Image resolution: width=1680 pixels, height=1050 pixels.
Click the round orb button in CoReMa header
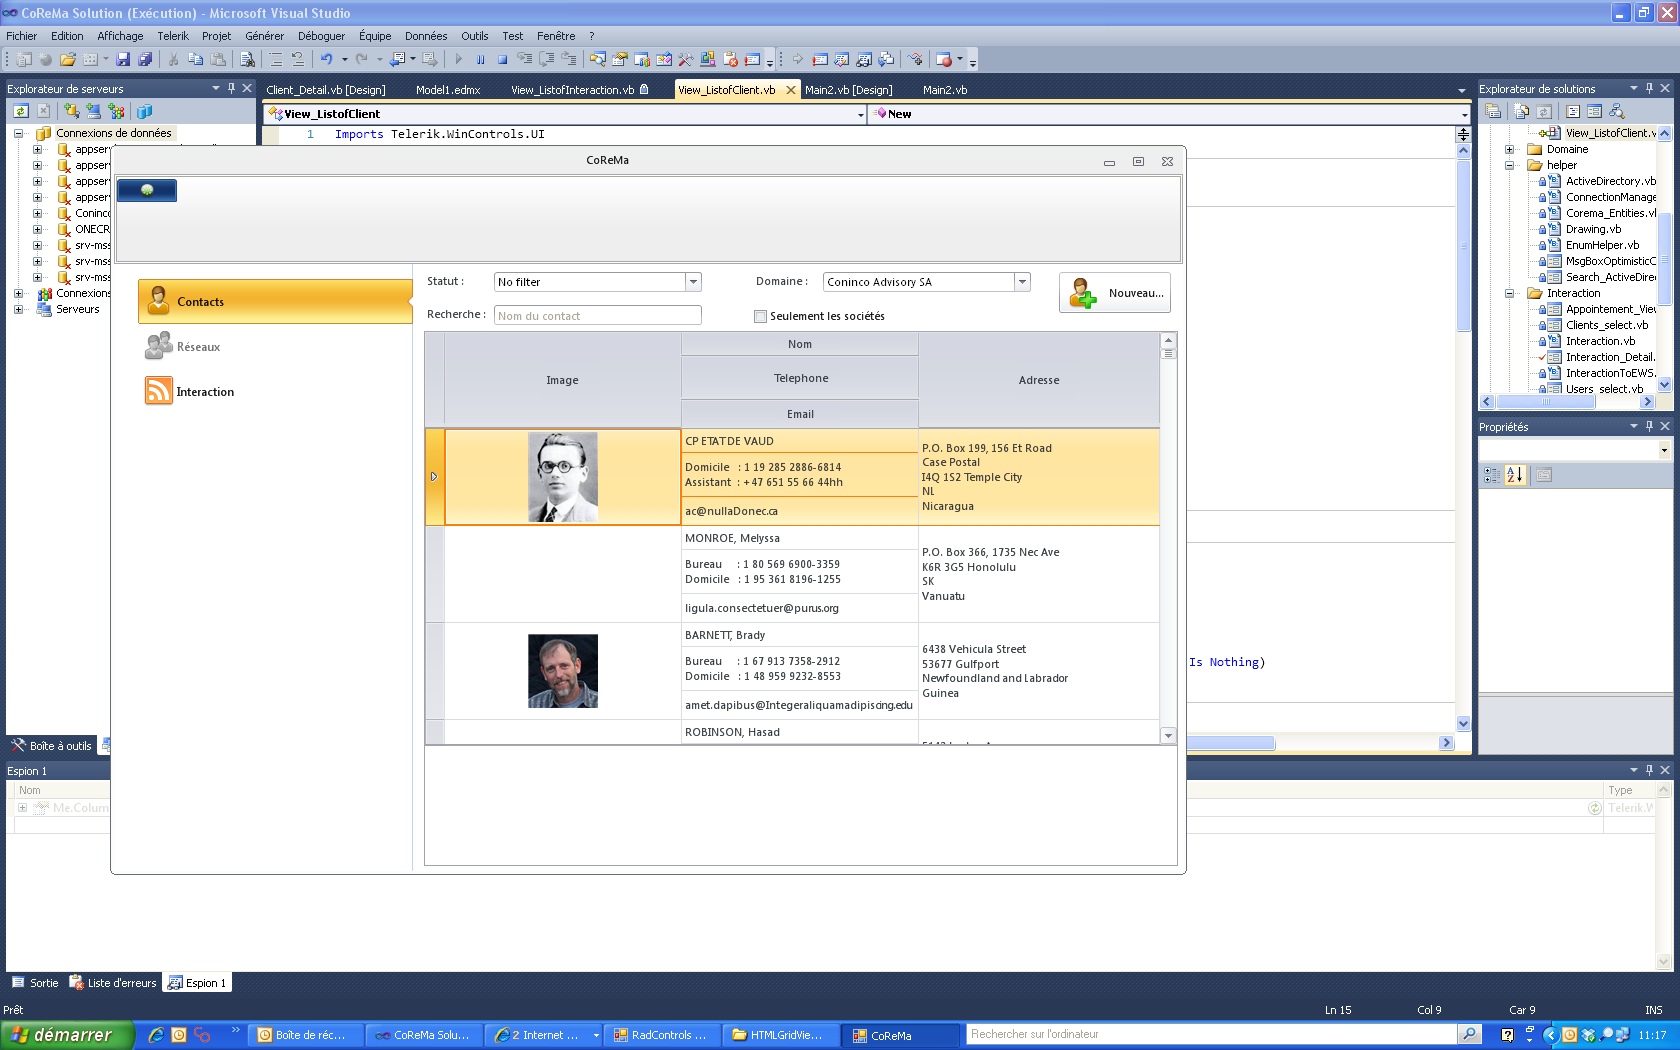(147, 190)
